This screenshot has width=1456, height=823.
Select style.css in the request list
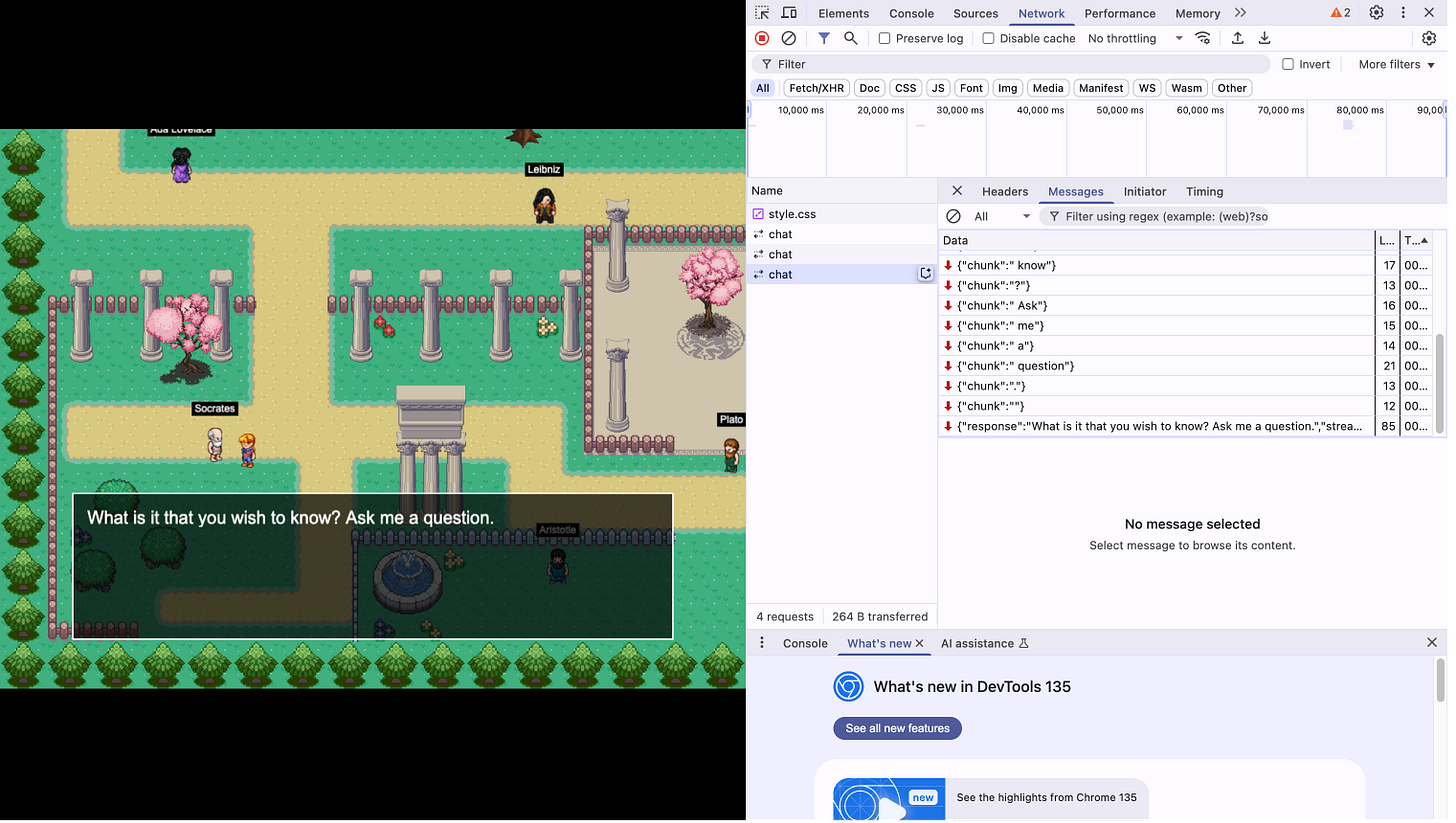[842, 214]
